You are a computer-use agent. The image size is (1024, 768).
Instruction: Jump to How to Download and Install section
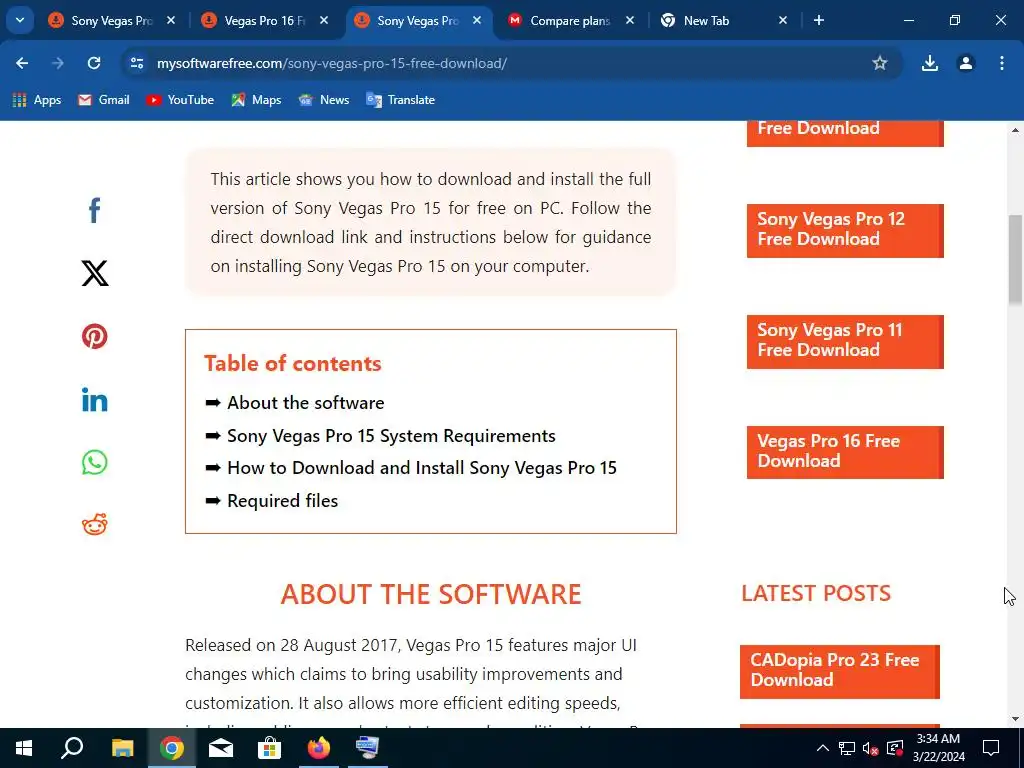(x=422, y=468)
